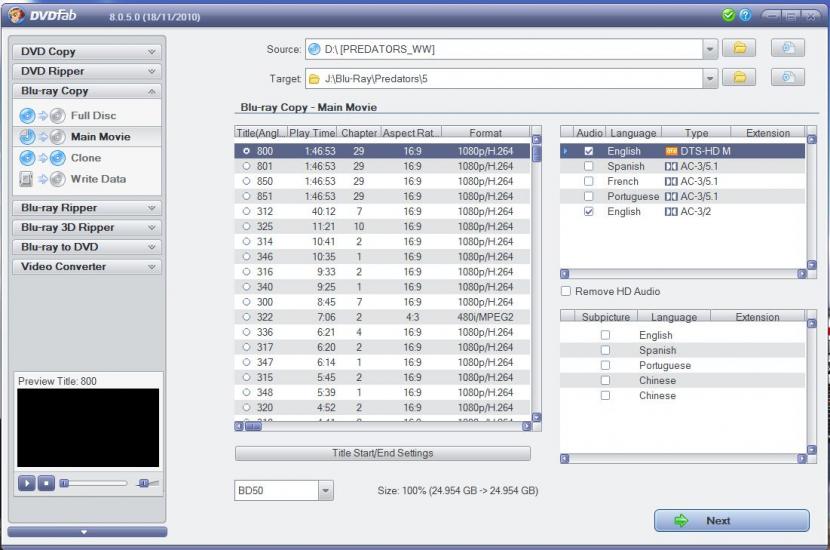Screen dimensions: 830x550
Task: Play the preview title
Action: (26, 483)
